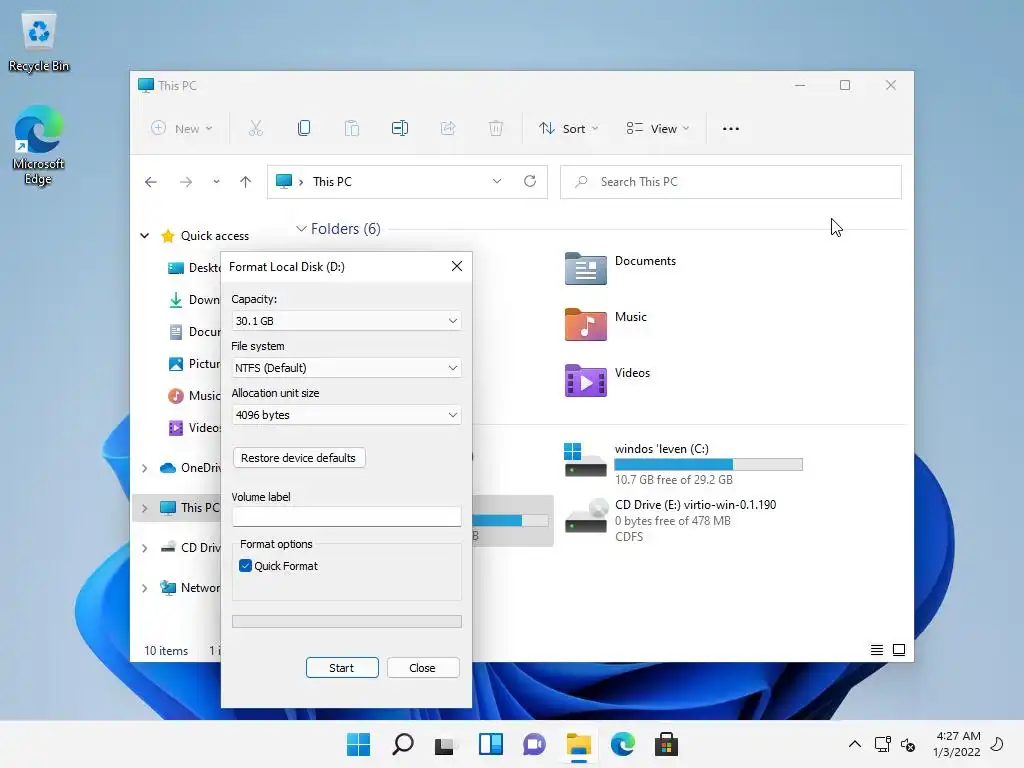
Task: Close Format dialog with X
Action: [457, 266]
